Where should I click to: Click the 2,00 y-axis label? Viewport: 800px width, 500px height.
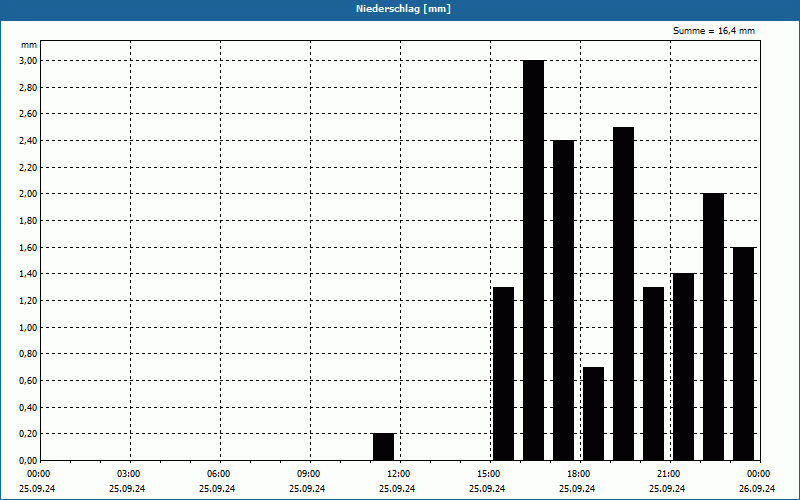(x=28, y=194)
